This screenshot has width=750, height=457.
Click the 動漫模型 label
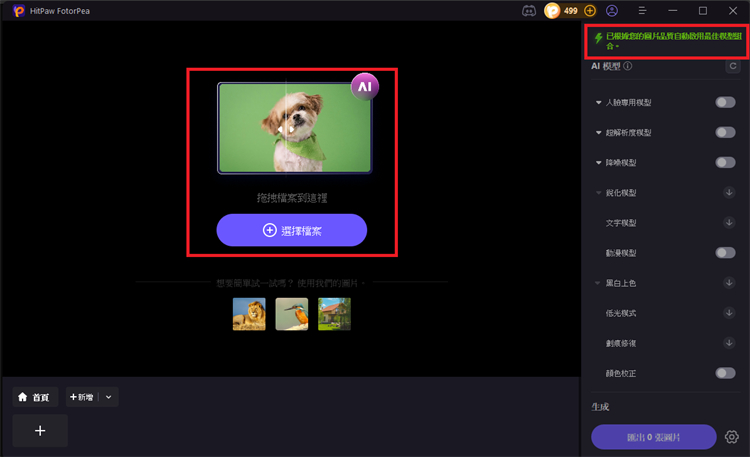coord(620,253)
